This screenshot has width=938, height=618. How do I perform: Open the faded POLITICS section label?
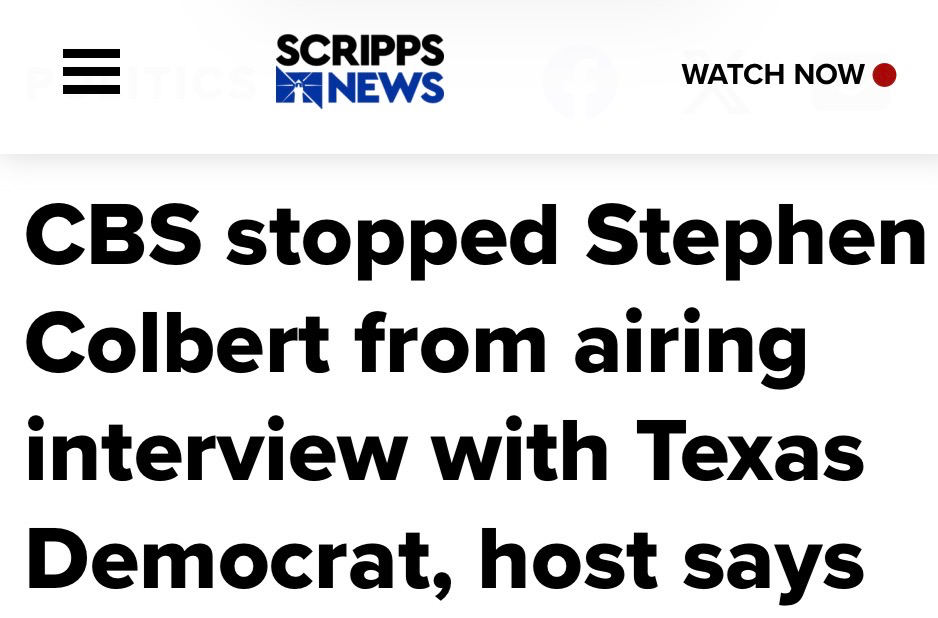coord(141,83)
